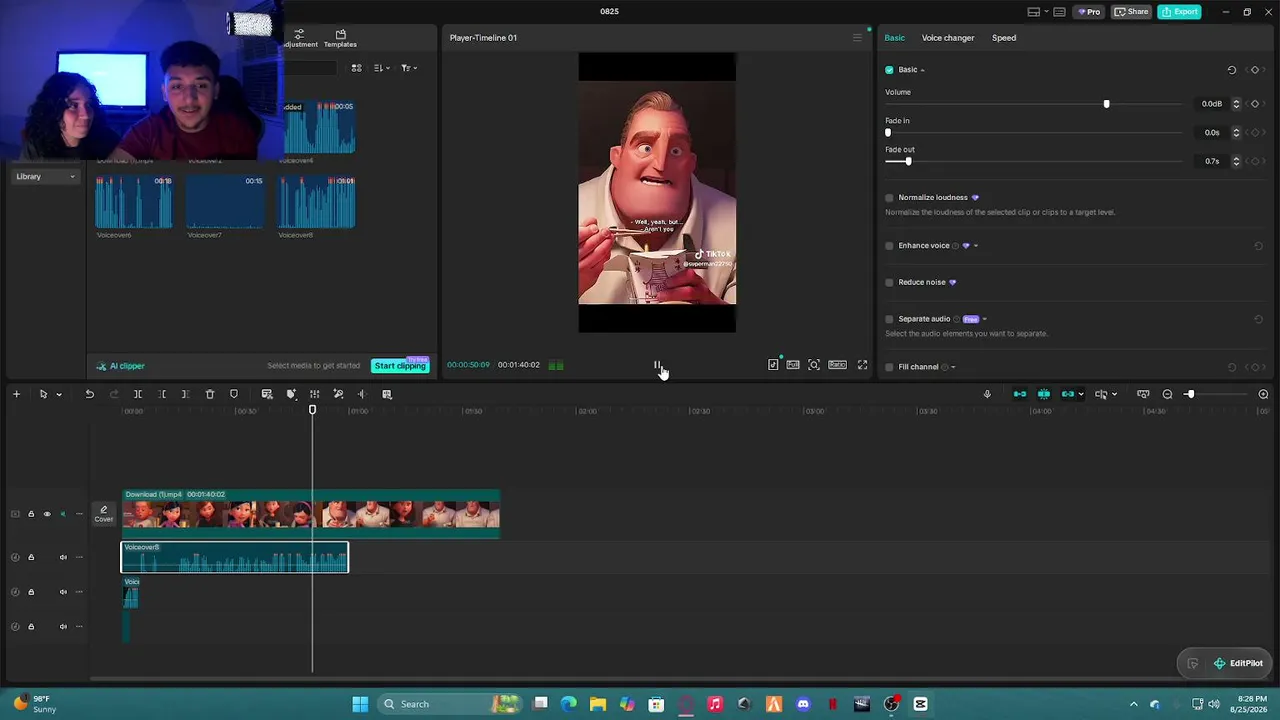Viewport: 1280px width, 720px height.
Task: Adjust the Volume slider handle
Action: coord(1106,104)
